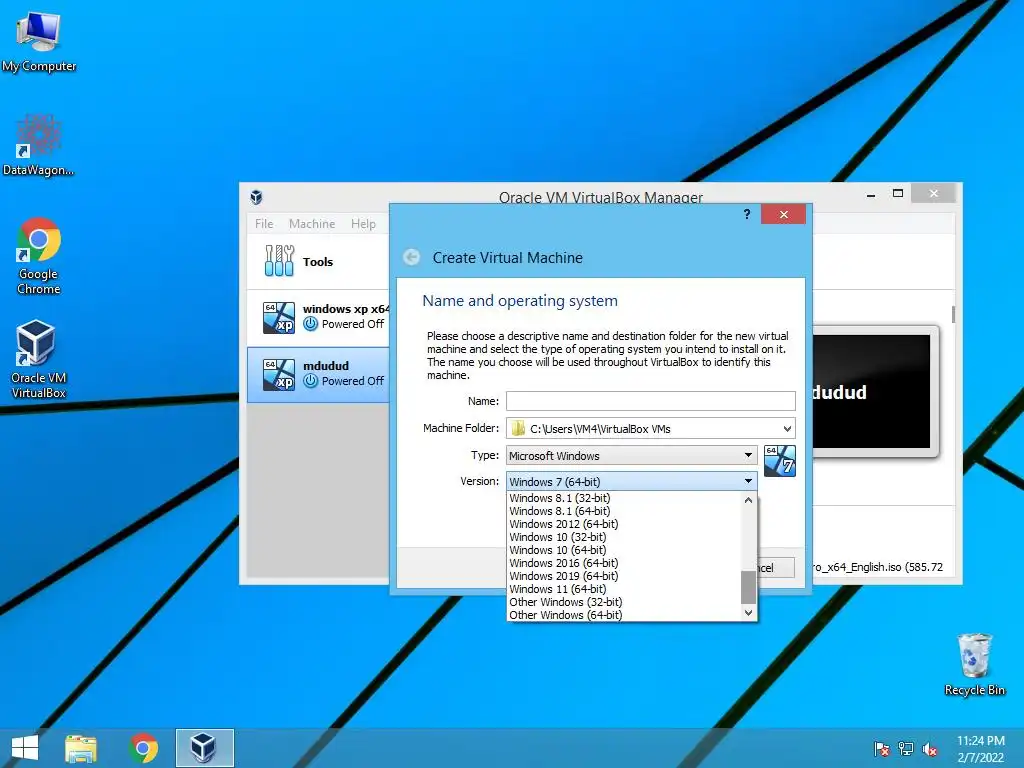The height and width of the screenshot is (768, 1024).
Task: Collapse the Version dropdown arrow
Action: click(748, 481)
